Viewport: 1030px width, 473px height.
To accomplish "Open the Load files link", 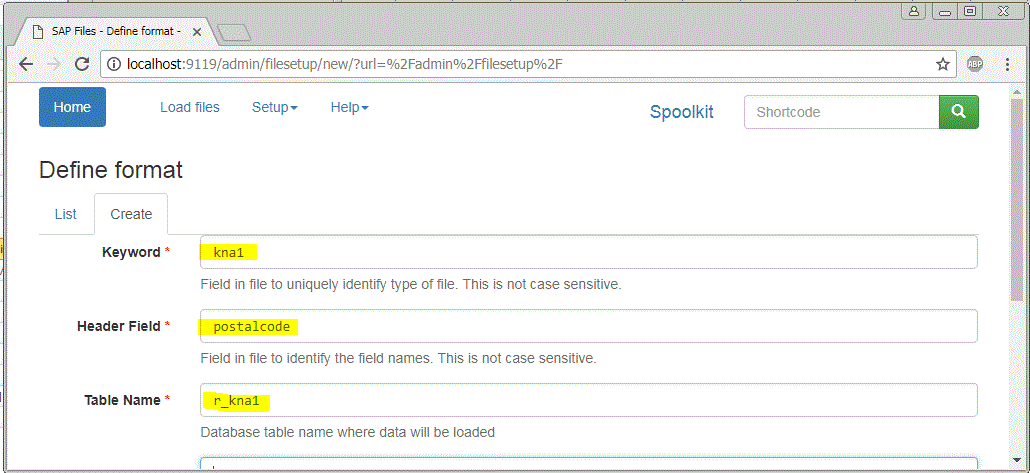I will tap(190, 107).
